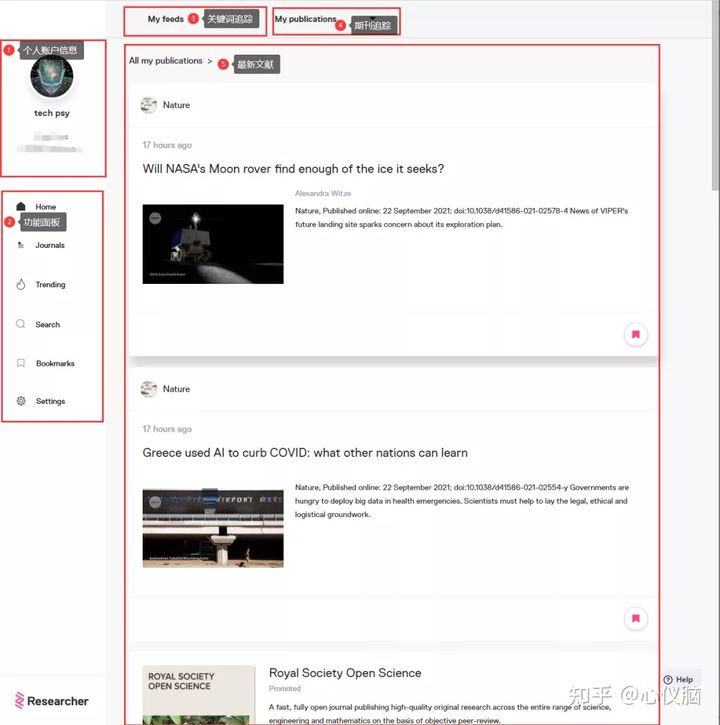Click the Settings gear icon
The width and height of the screenshot is (720, 725).
pos(21,401)
